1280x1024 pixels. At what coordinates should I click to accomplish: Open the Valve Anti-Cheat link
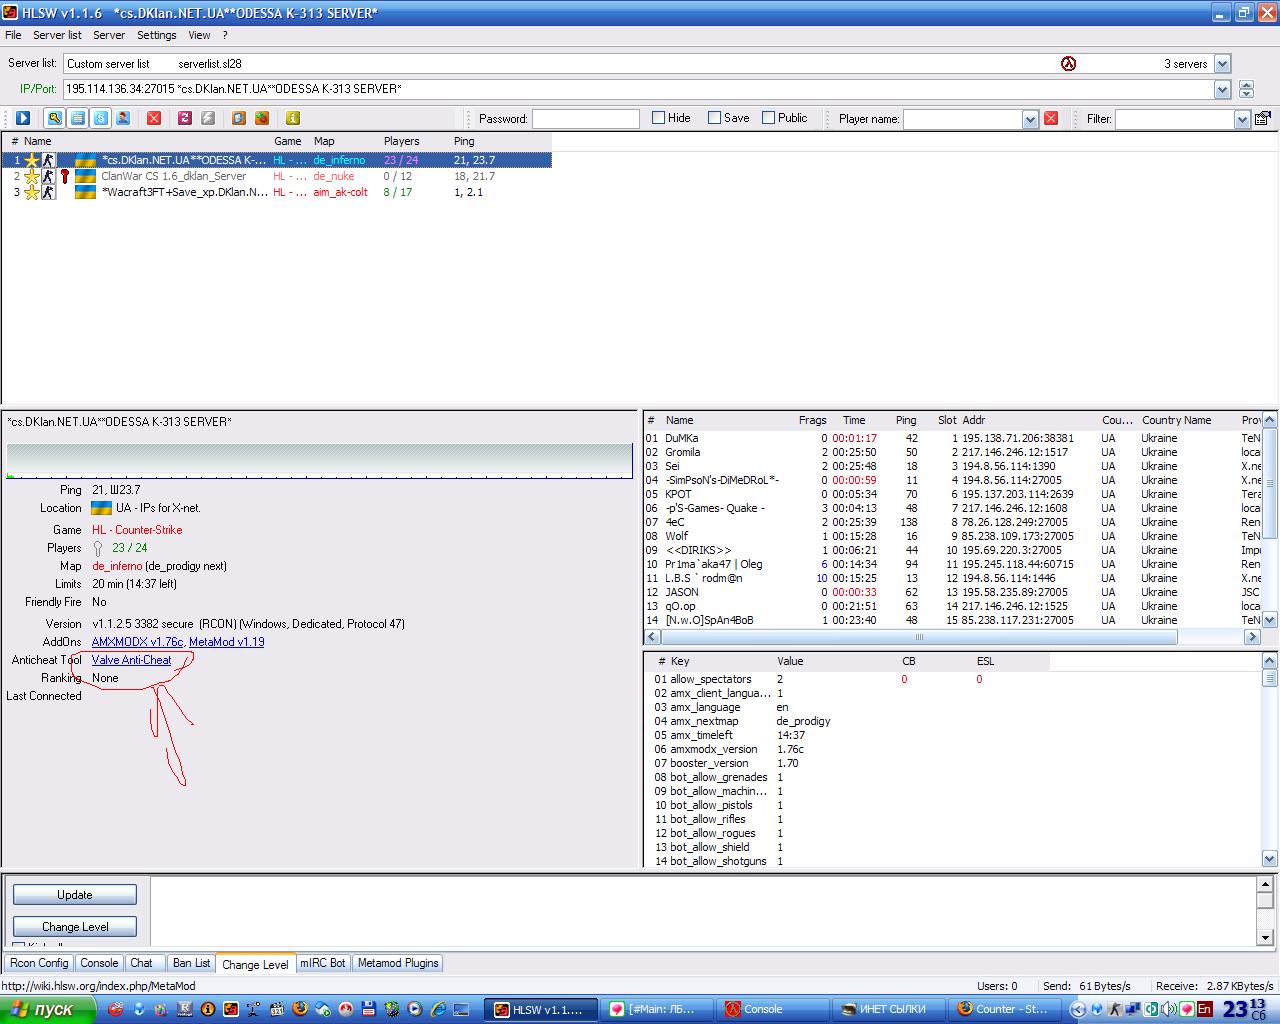tap(131, 660)
